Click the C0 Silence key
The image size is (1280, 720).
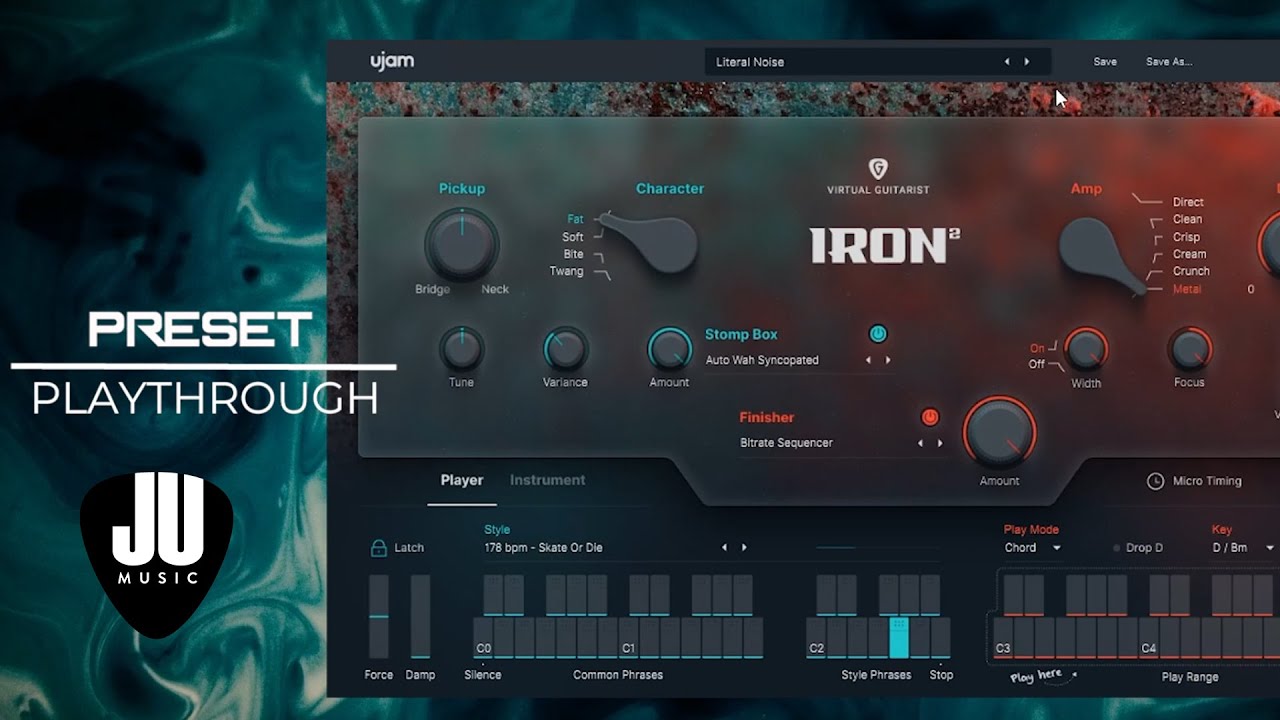(x=483, y=638)
